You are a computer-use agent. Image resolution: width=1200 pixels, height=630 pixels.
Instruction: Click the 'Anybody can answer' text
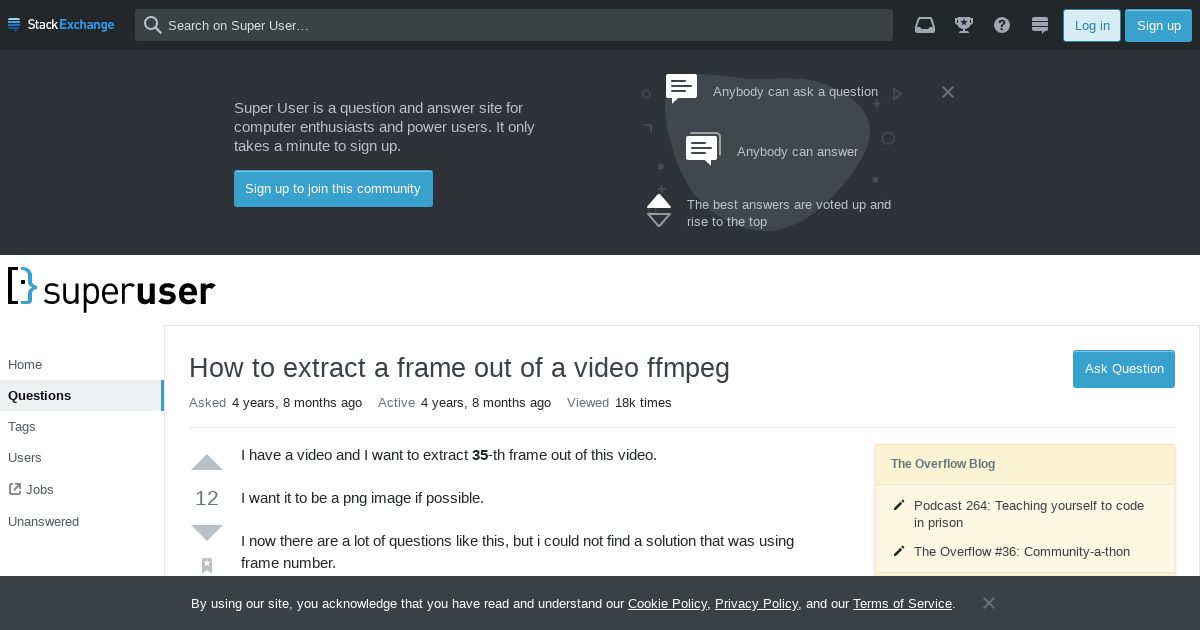pos(797,151)
